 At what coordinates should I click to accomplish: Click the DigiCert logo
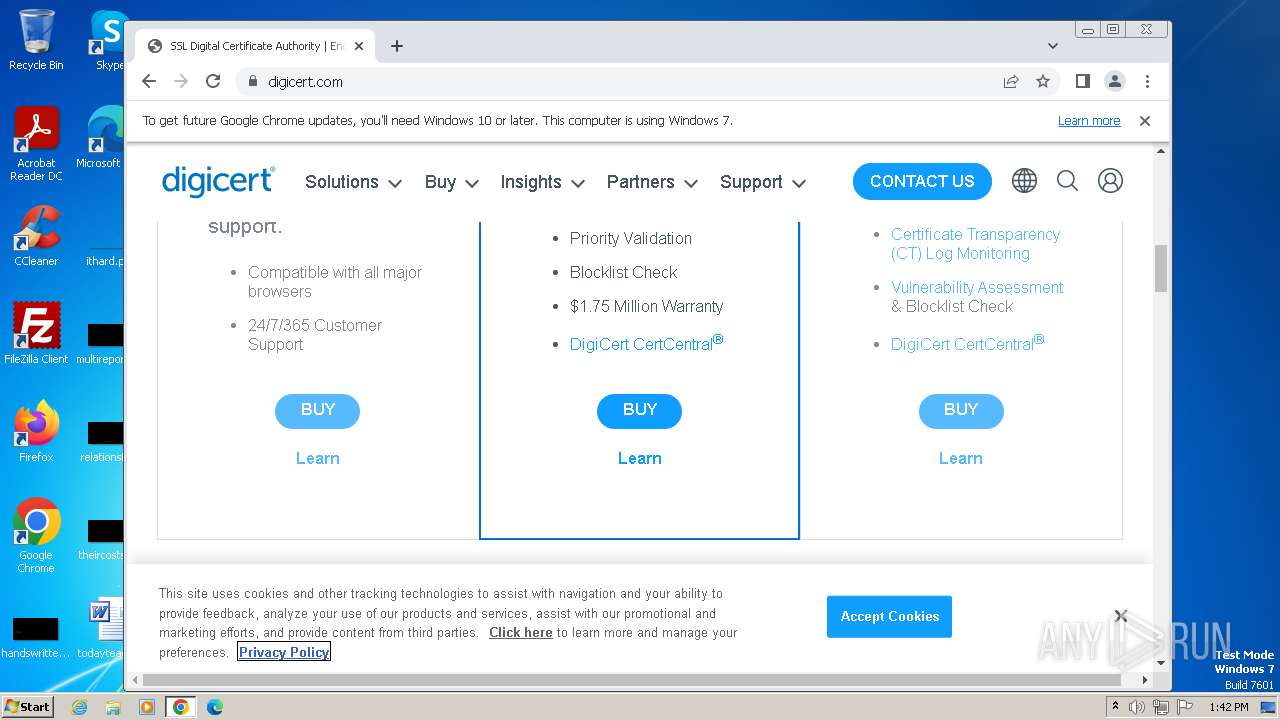point(218,181)
